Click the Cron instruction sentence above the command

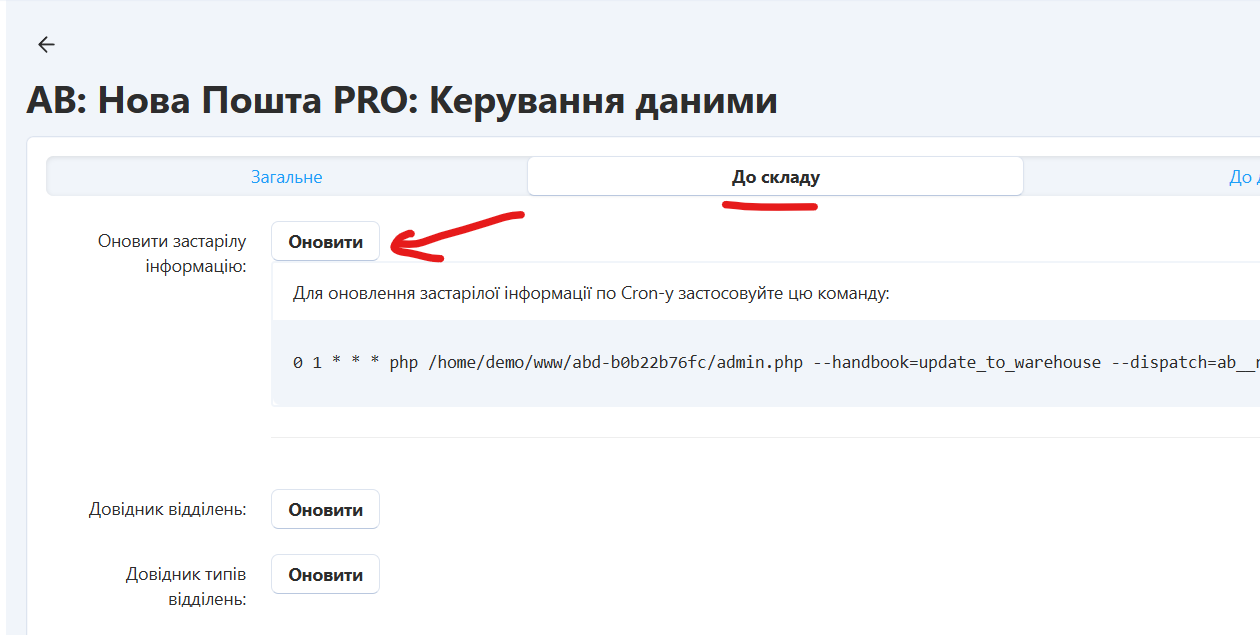coord(590,293)
